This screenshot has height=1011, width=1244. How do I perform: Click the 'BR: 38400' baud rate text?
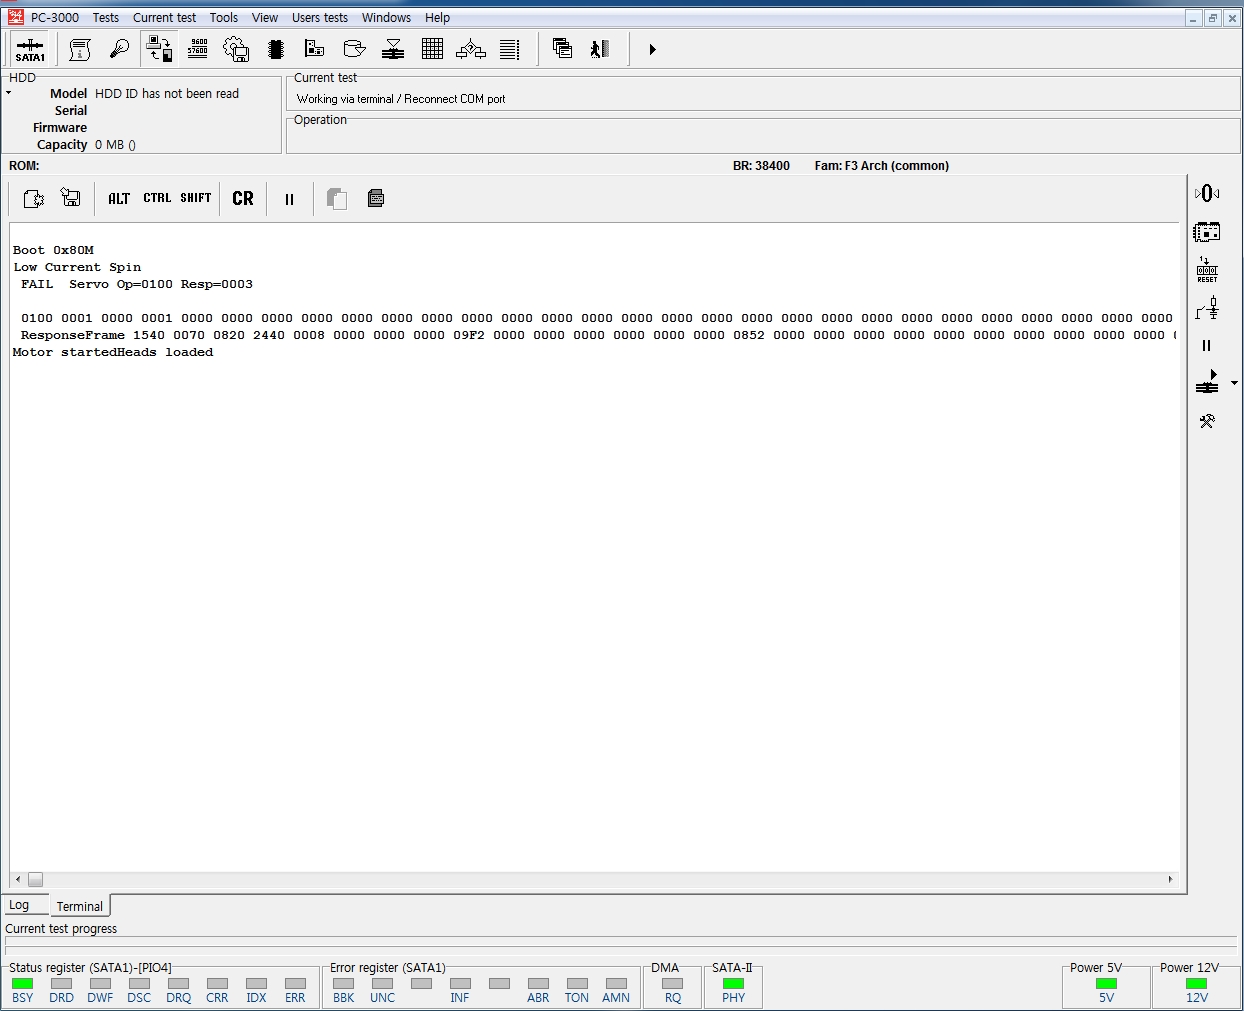[x=761, y=166]
